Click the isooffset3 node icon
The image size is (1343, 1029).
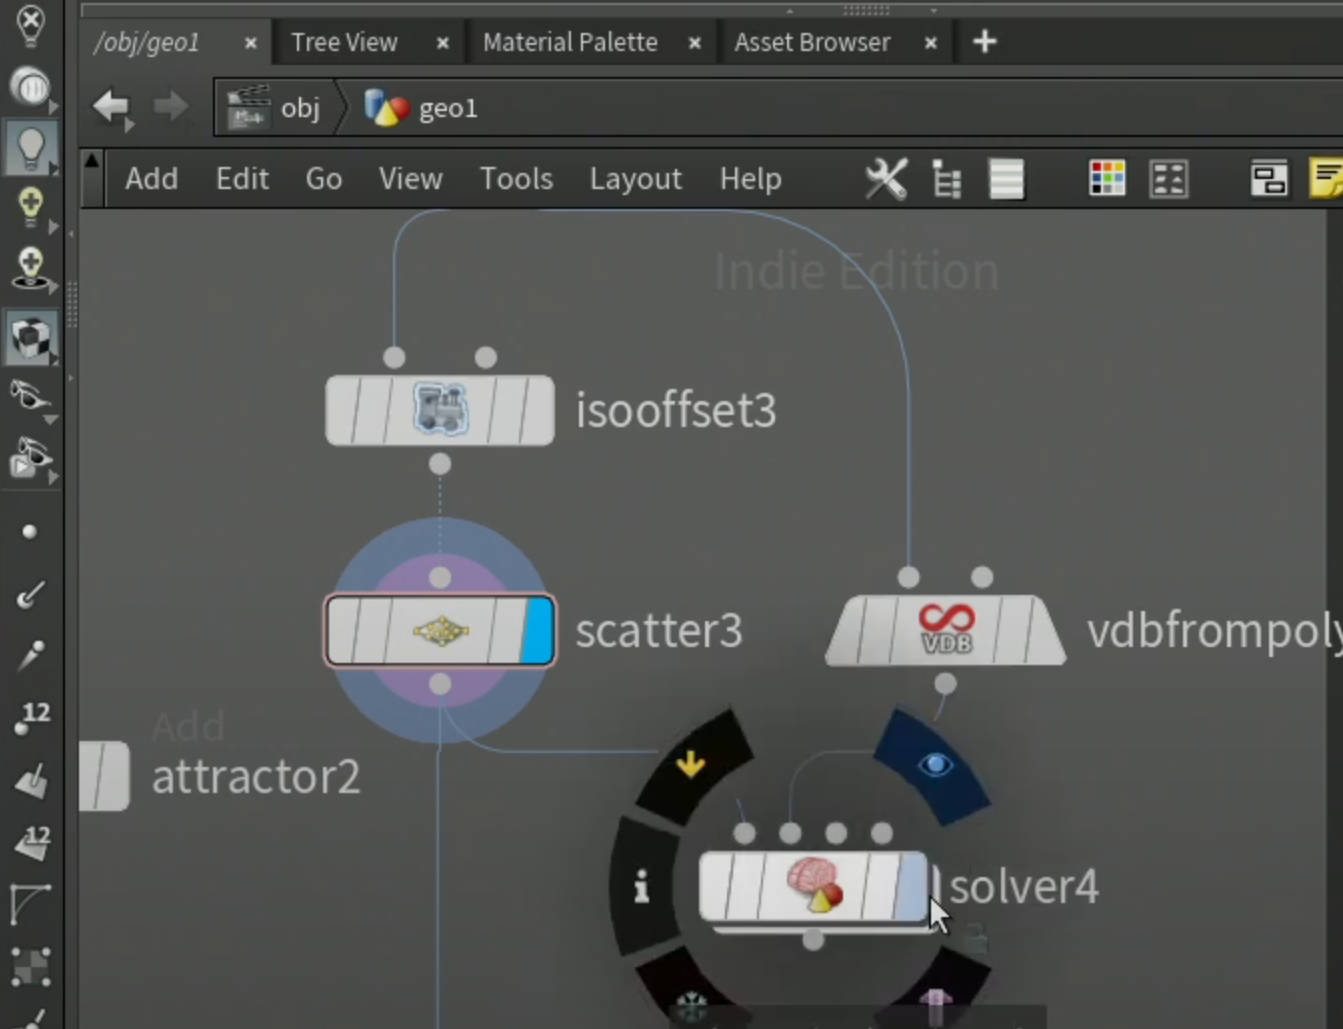coord(440,410)
